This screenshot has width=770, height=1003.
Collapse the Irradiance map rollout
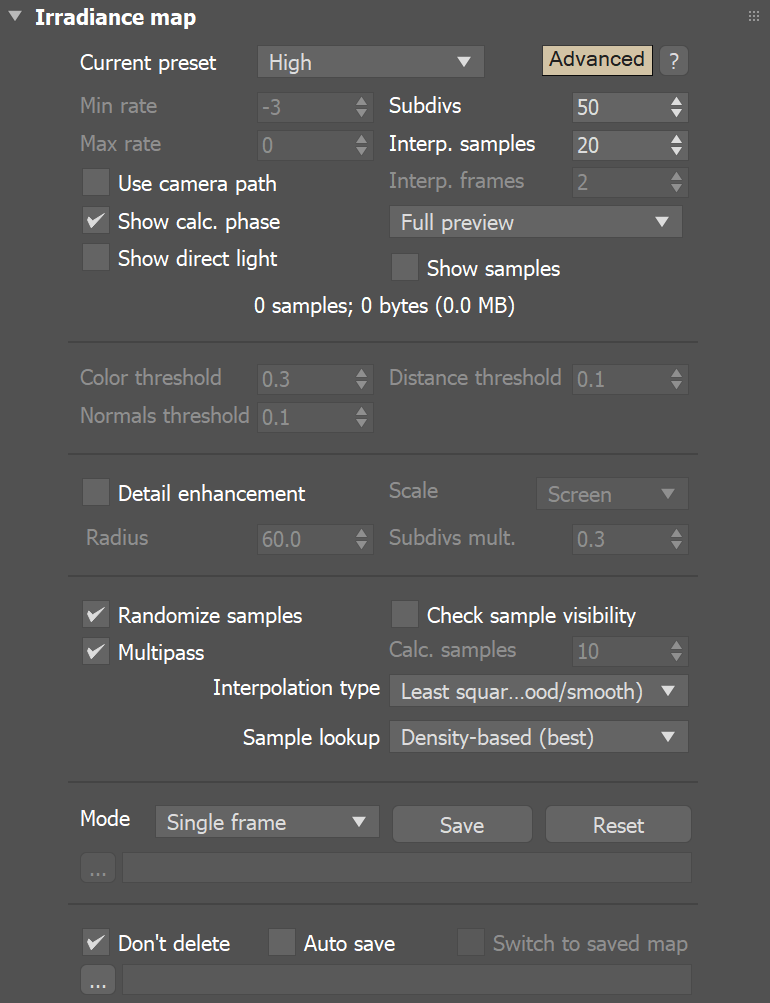pos(13,16)
